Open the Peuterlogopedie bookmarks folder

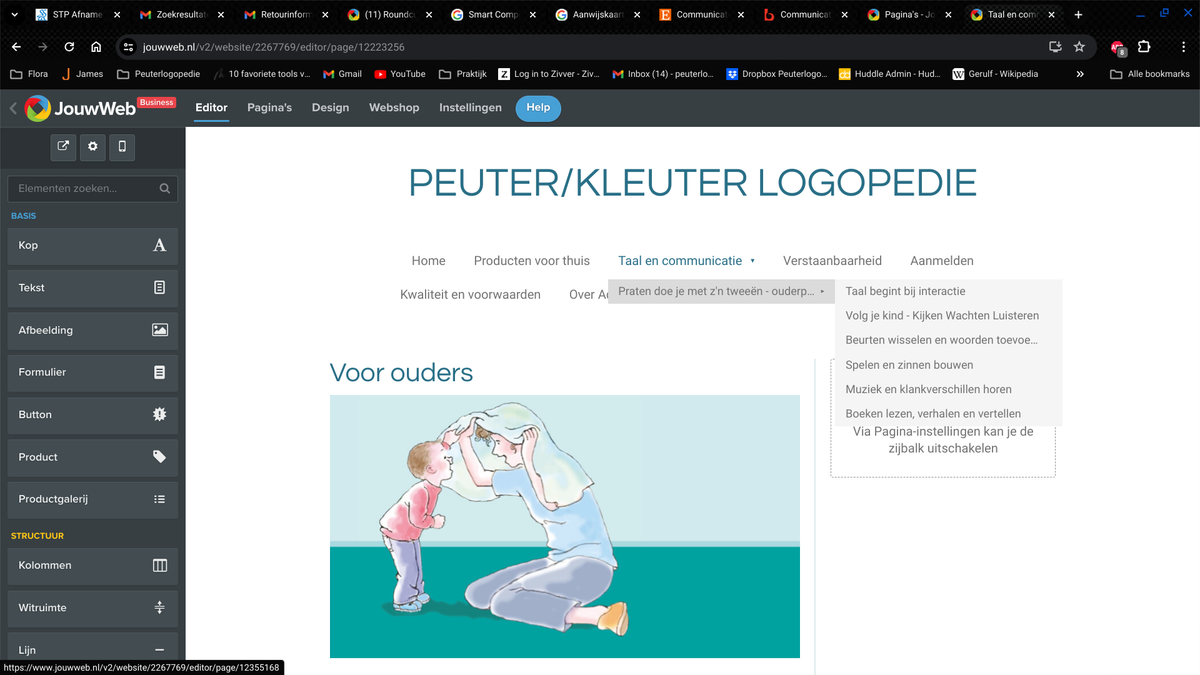click(x=159, y=74)
